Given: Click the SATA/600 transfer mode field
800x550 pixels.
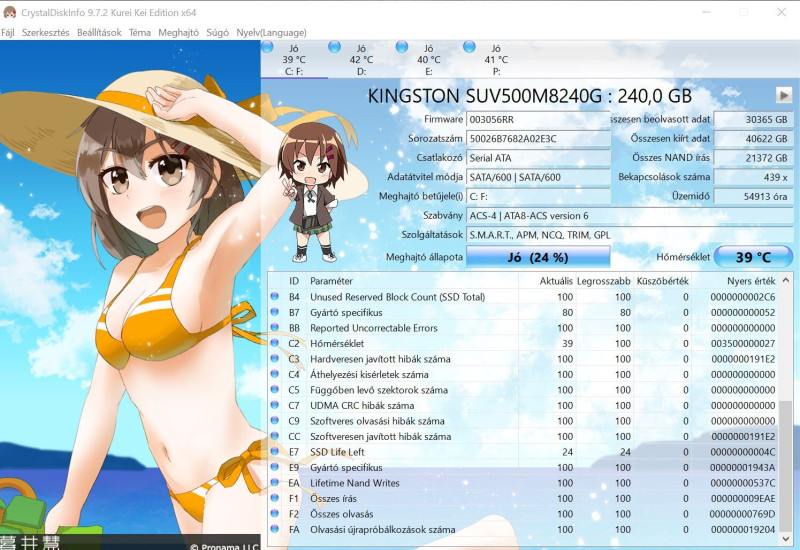Looking at the screenshot, I should coord(538,177).
